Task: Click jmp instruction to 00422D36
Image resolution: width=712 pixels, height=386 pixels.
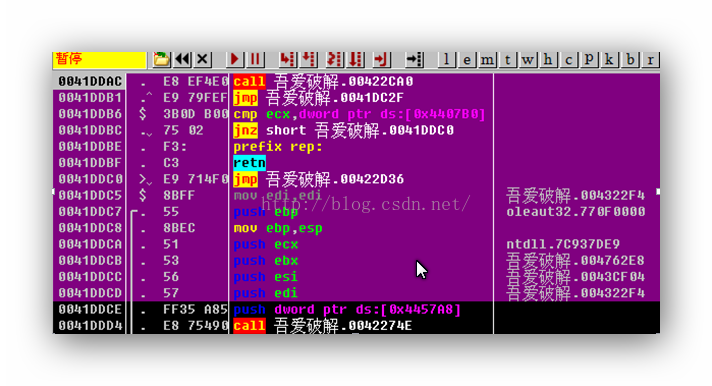Action: tap(319, 179)
